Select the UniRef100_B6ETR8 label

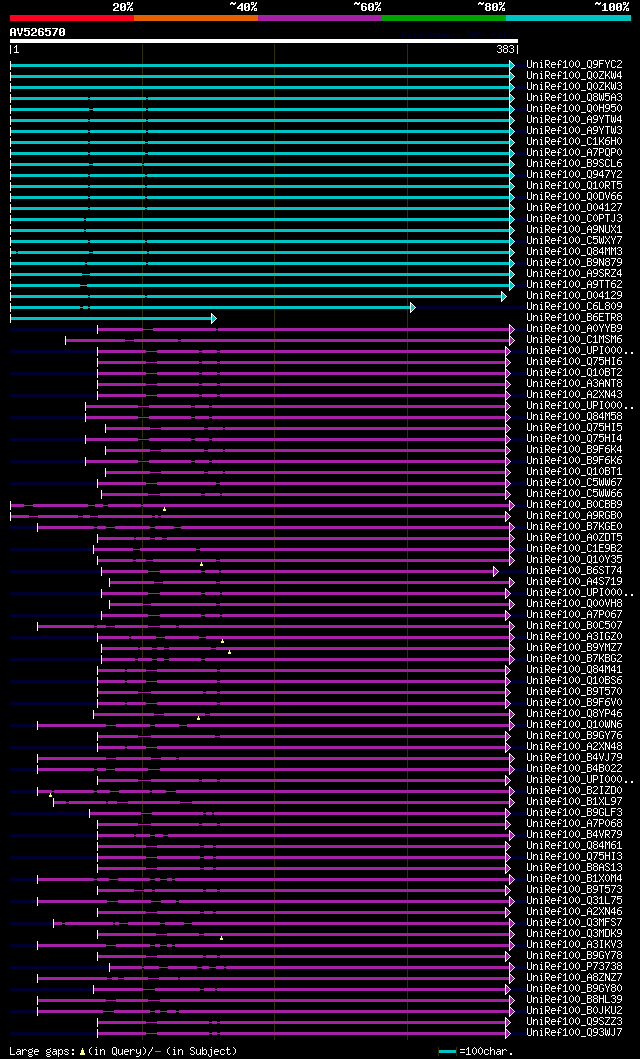click(575, 318)
